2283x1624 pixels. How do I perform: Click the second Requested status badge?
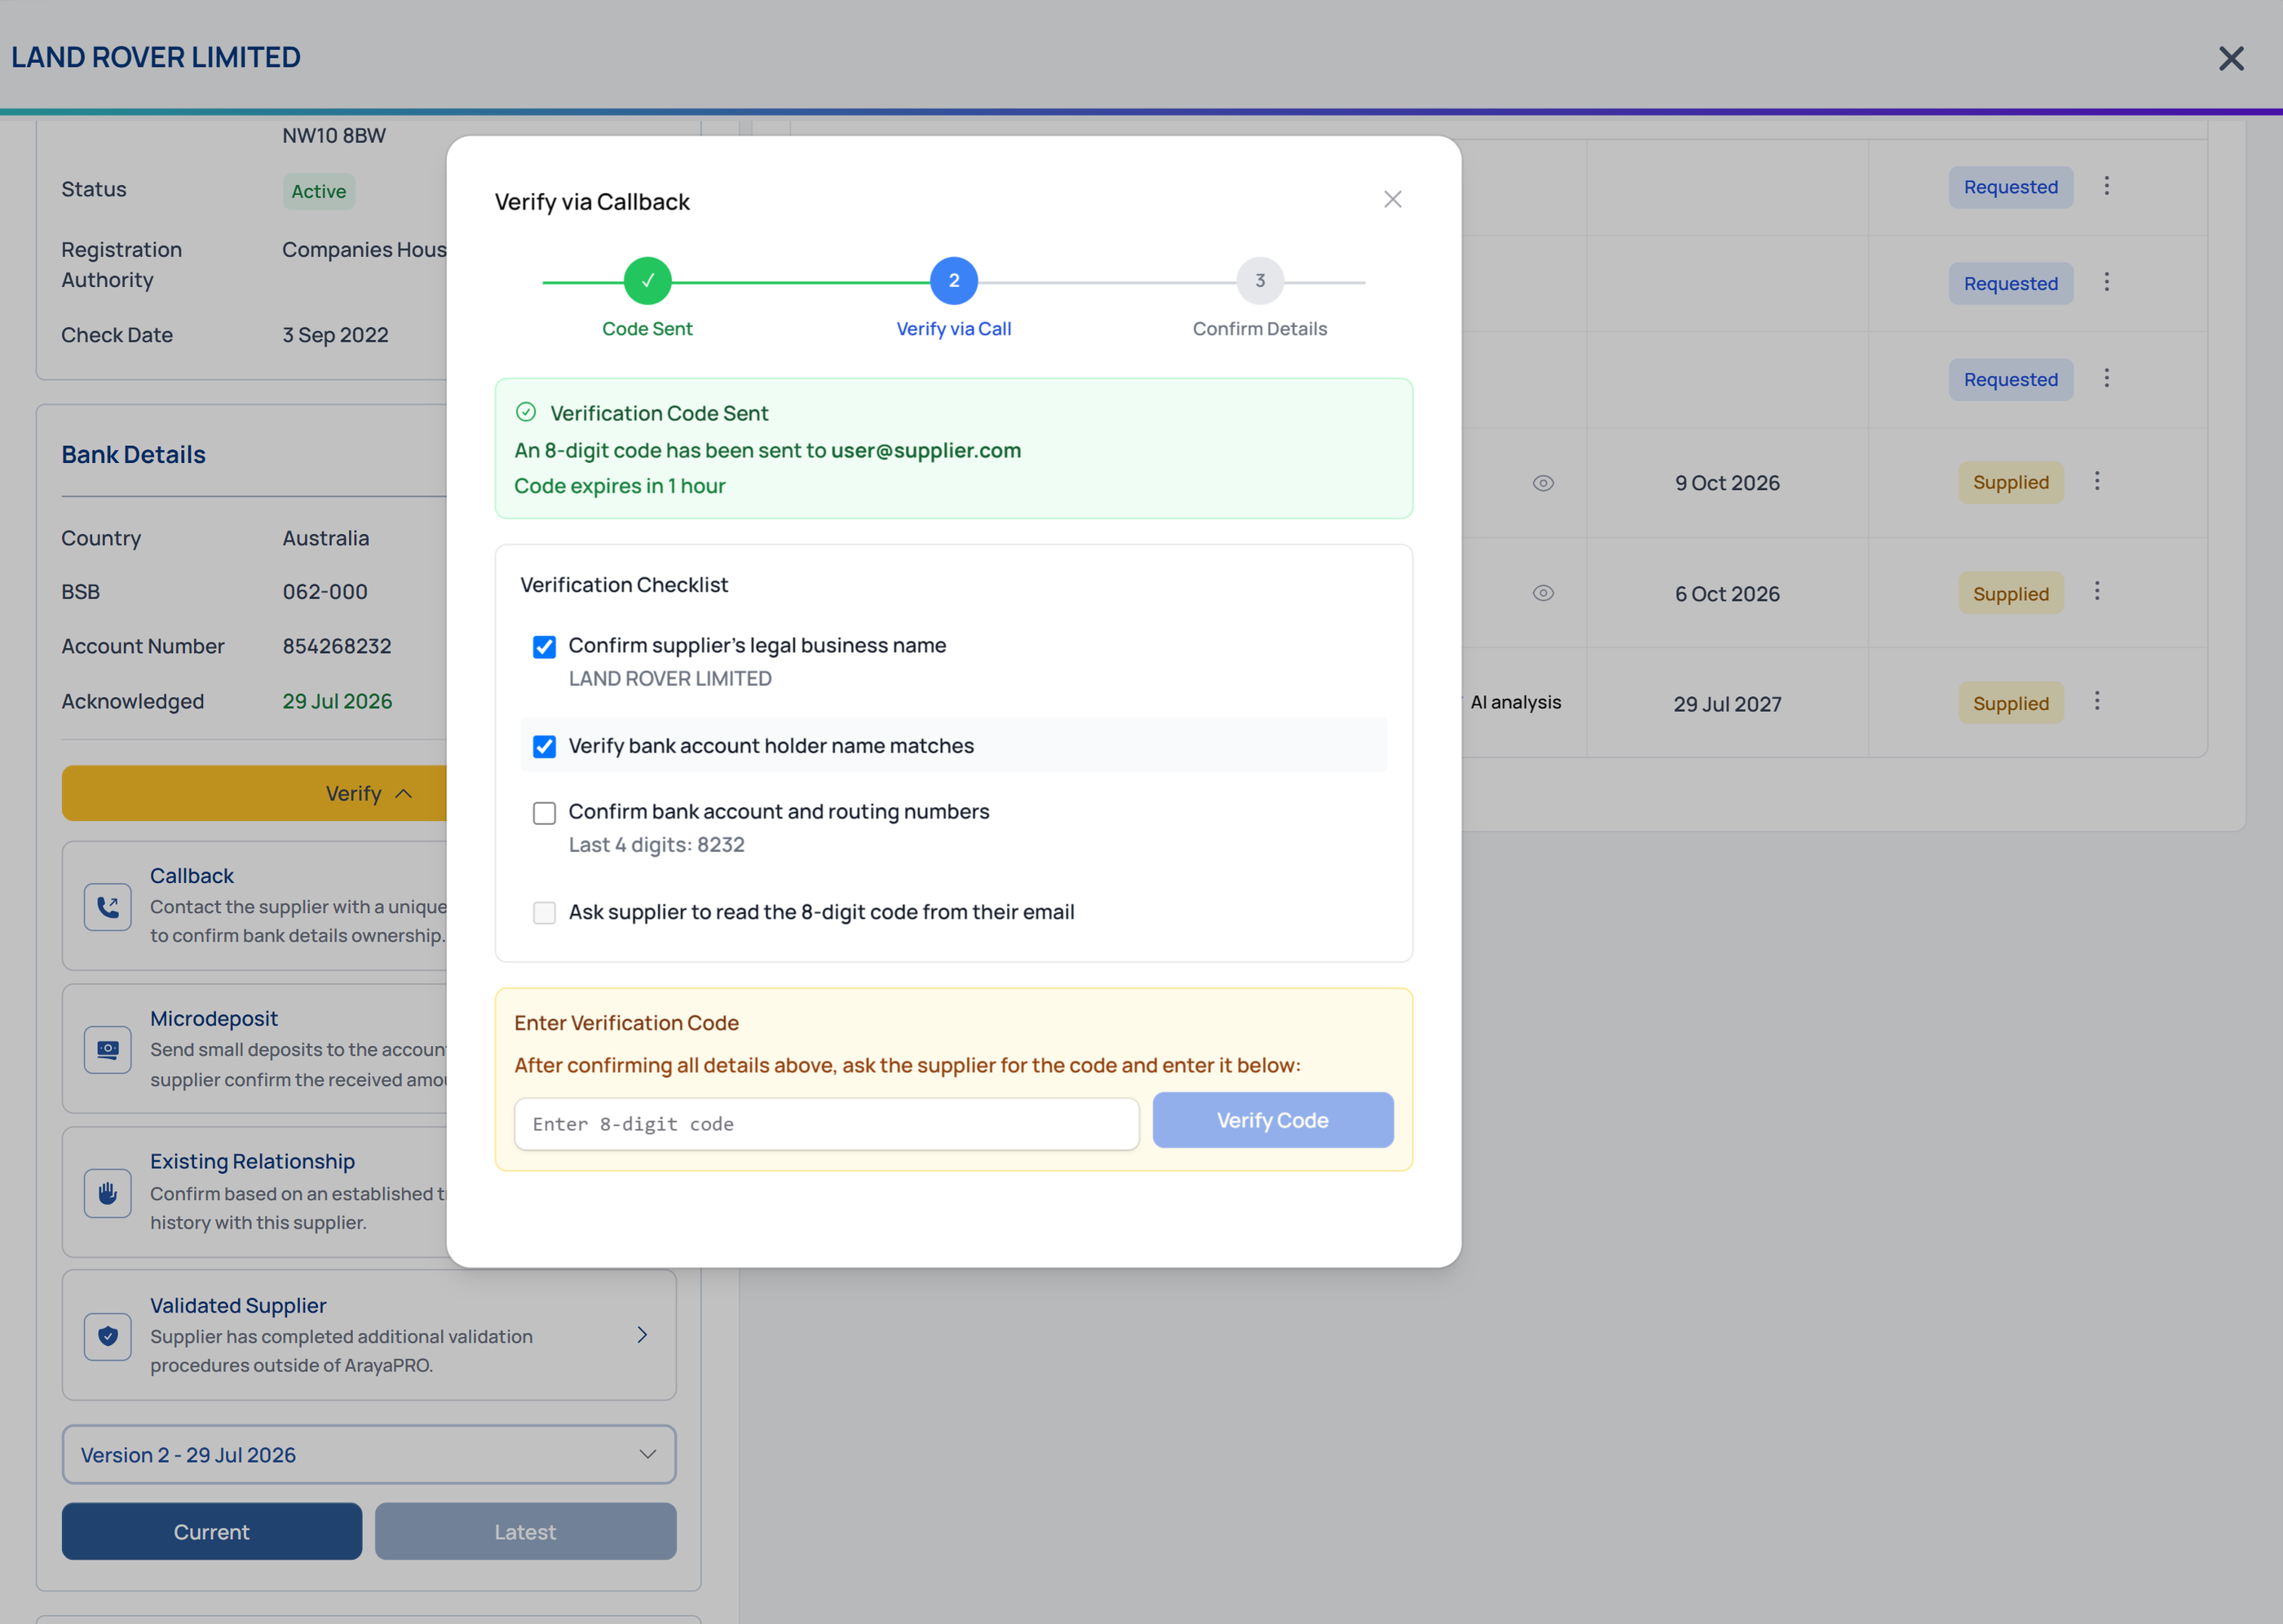click(2010, 283)
